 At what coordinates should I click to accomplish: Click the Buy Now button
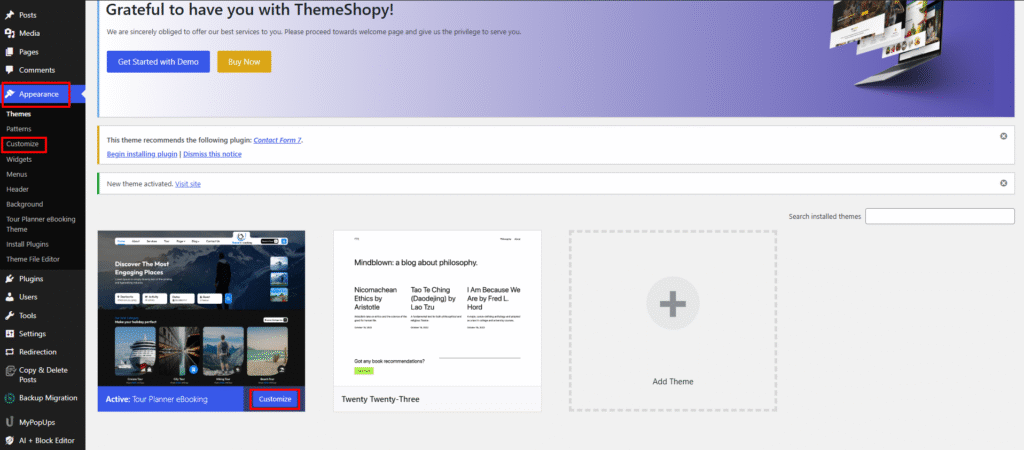(244, 62)
